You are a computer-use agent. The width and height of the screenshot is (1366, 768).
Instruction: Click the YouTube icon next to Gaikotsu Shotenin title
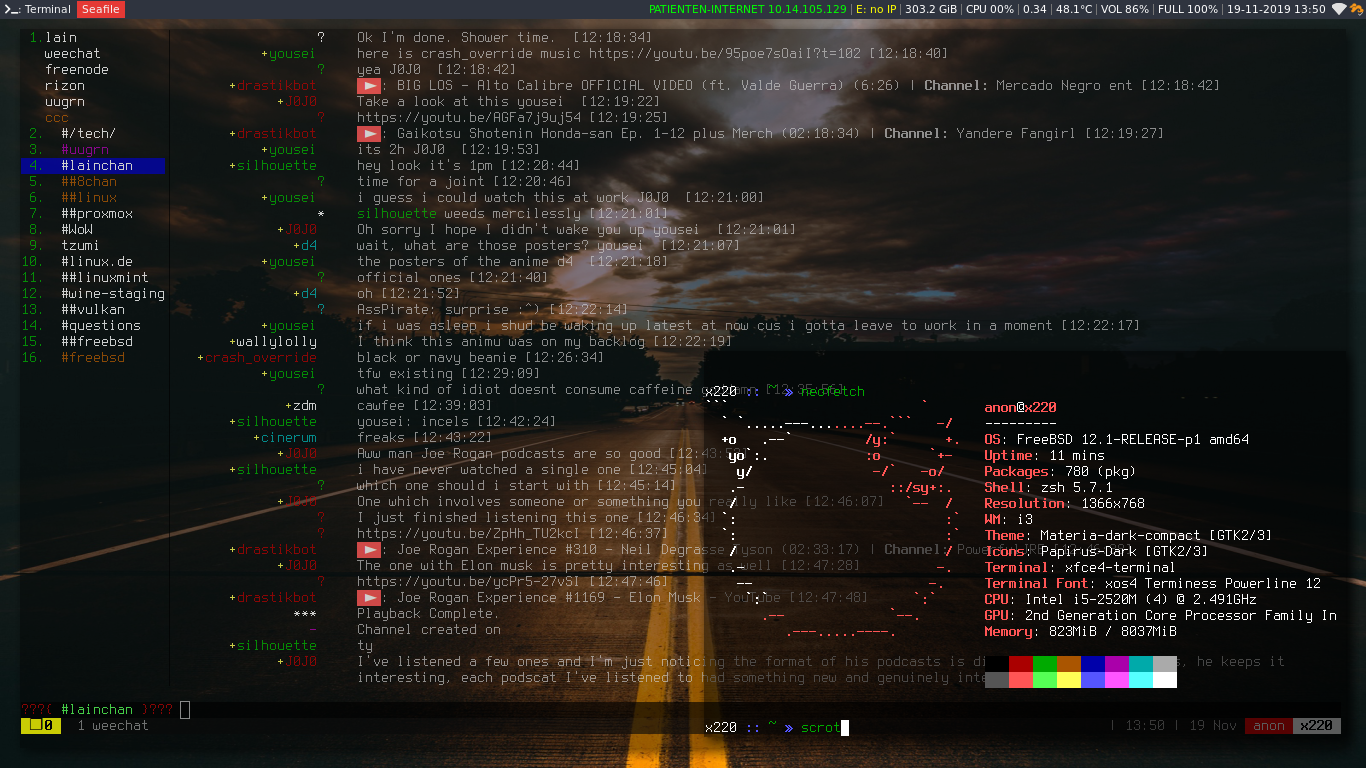pyautogui.click(x=369, y=134)
